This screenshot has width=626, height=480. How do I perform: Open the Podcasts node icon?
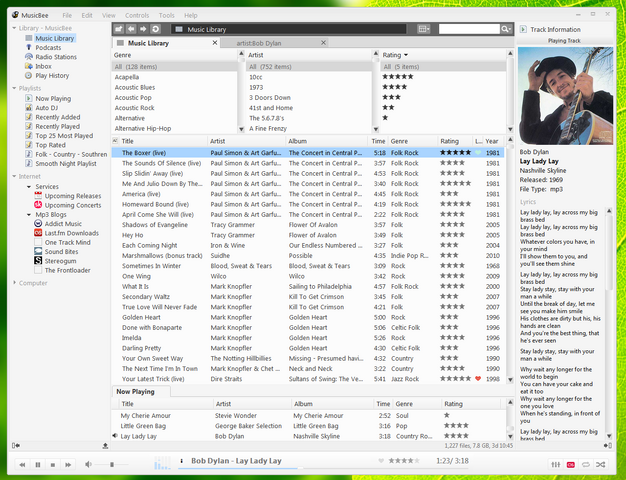[28, 48]
